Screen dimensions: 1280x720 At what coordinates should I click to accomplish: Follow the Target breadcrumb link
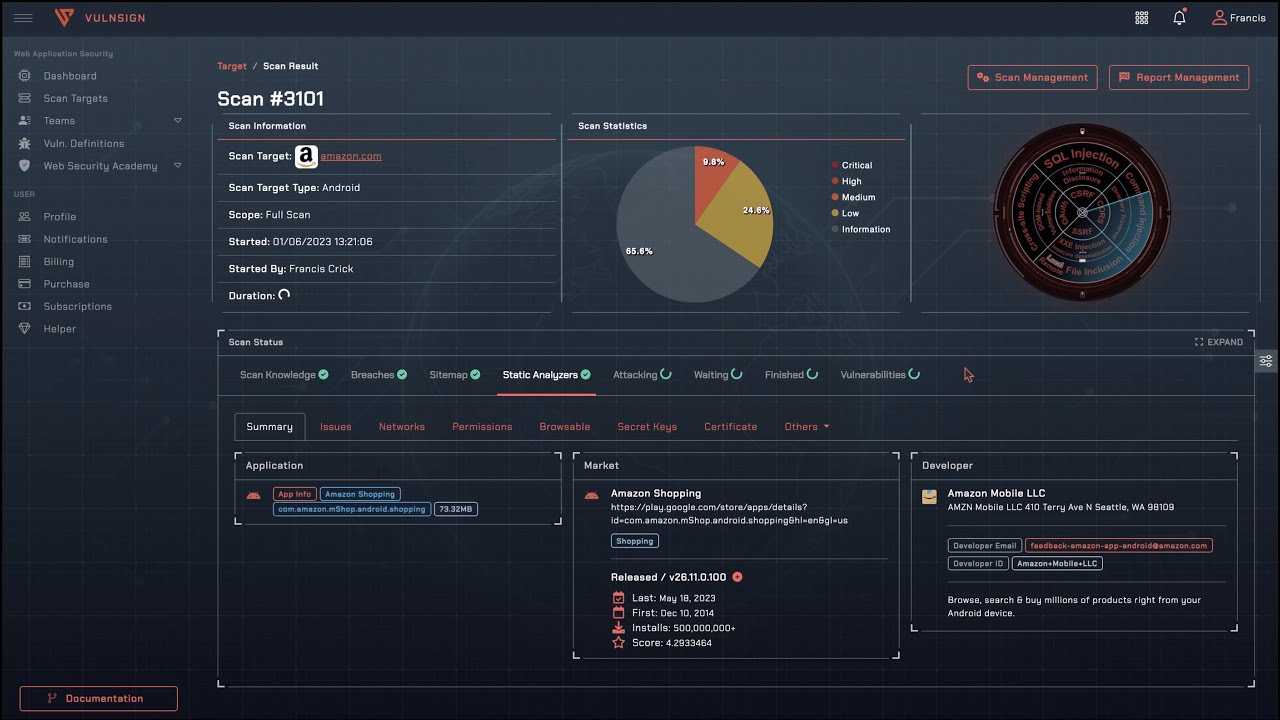232,66
